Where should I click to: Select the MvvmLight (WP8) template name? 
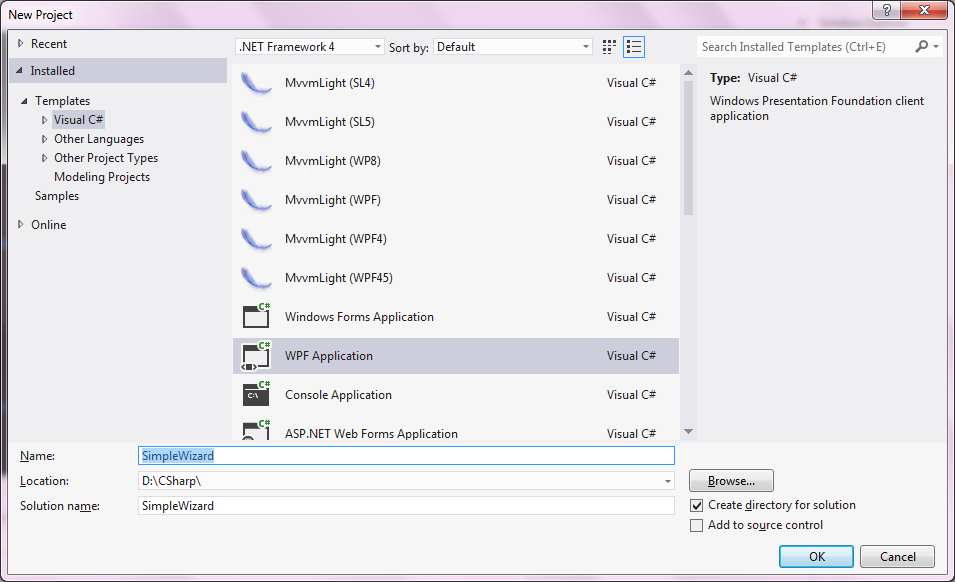(333, 161)
